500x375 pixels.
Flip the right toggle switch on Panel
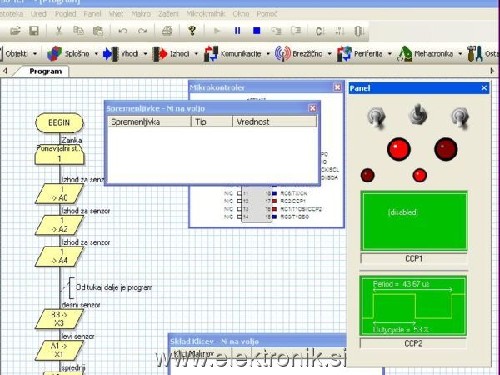pyautogui.click(x=460, y=117)
